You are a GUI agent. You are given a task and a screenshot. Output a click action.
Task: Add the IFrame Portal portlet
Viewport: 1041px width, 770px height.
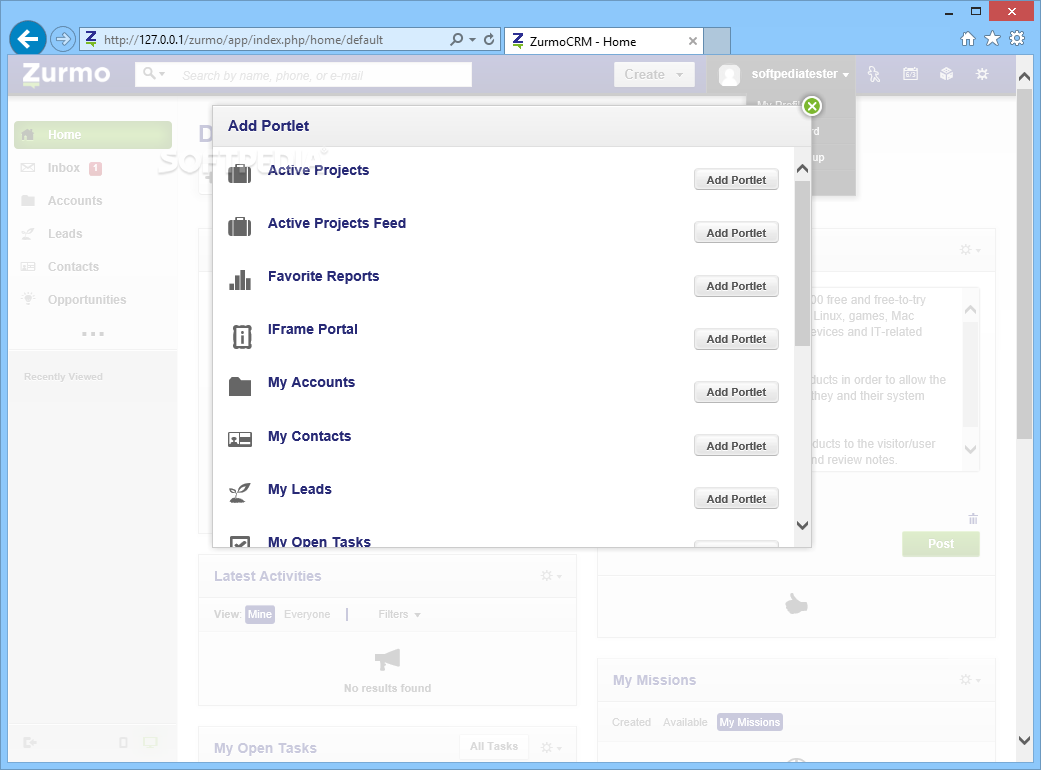coord(736,339)
